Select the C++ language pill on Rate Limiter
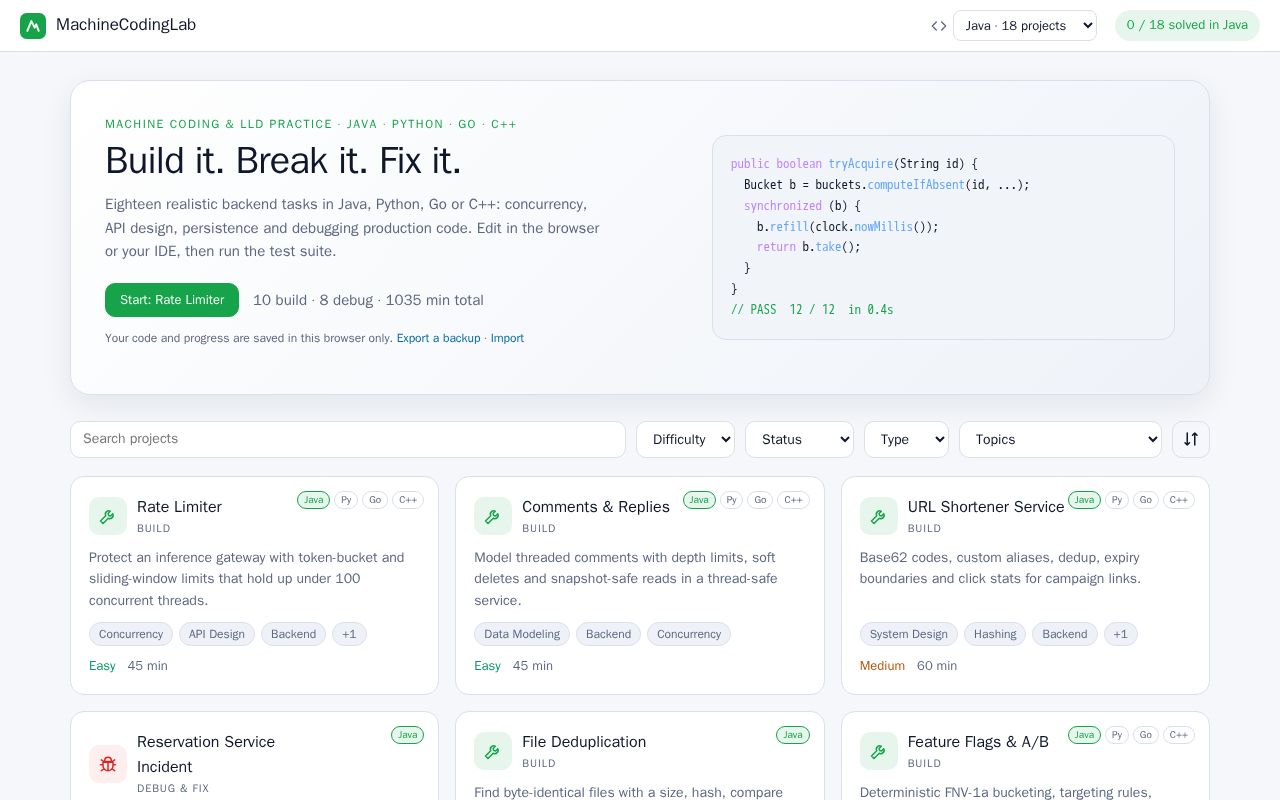 (x=408, y=500)
